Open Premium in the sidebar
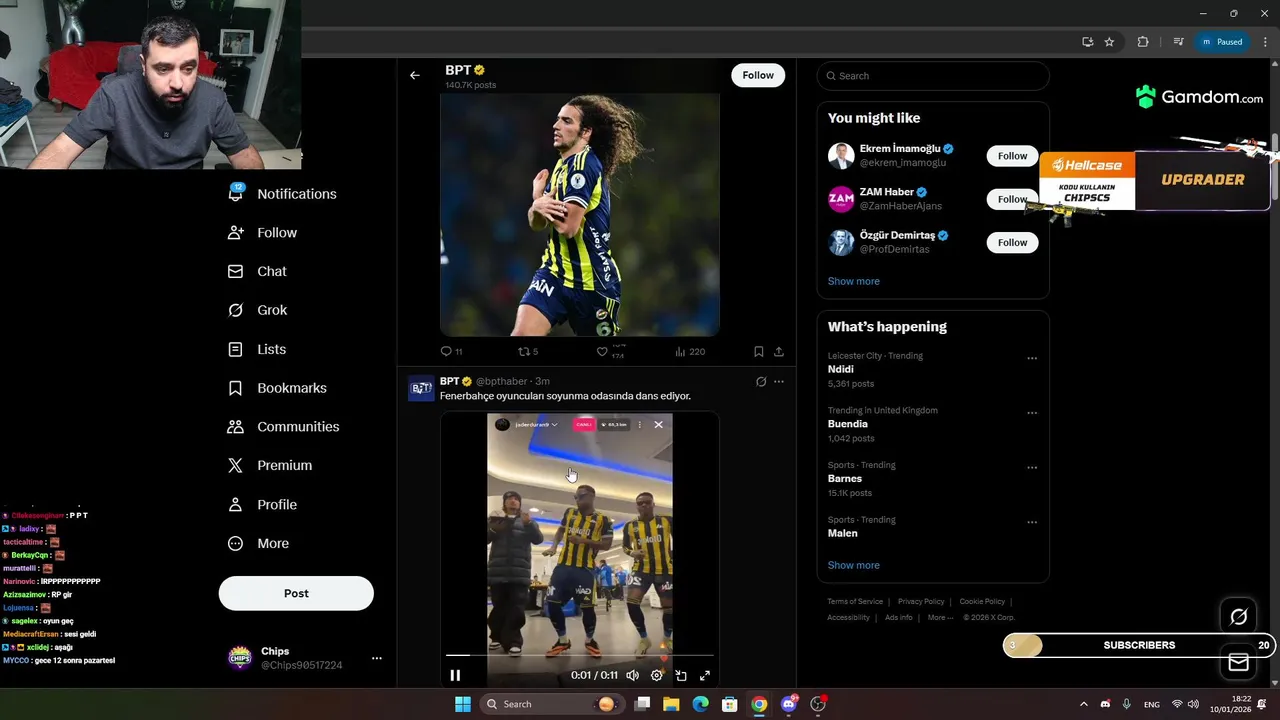Image resolution: width=1280 pixels, height=720 pixels. tap(270, 466)
